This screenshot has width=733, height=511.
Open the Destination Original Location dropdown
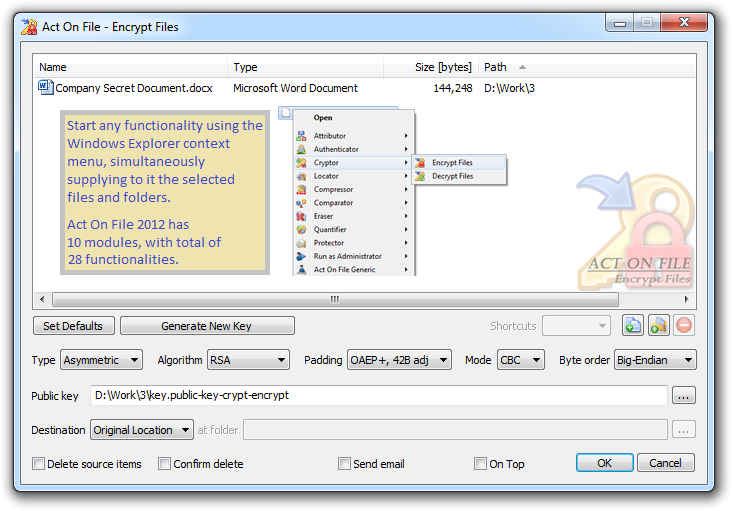pos(142,430)
